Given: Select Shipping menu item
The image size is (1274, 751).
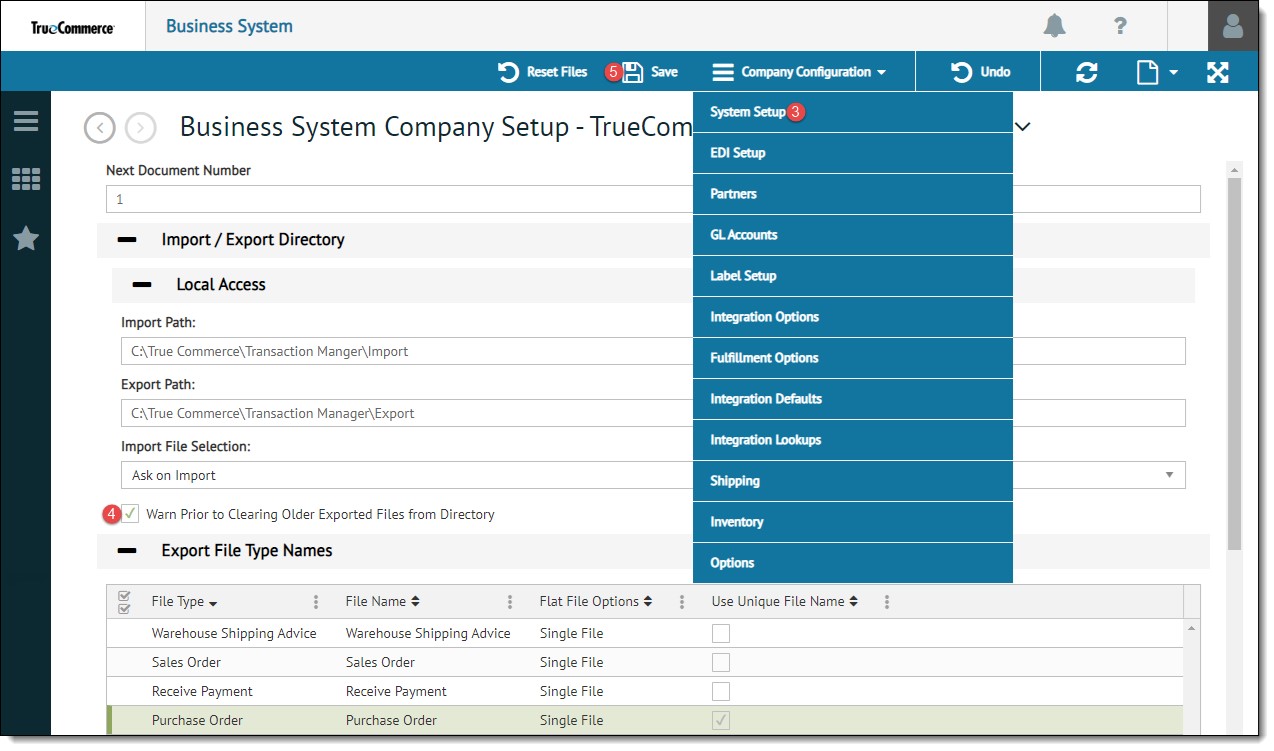Looking at the screenshot, I should point(853,481).
